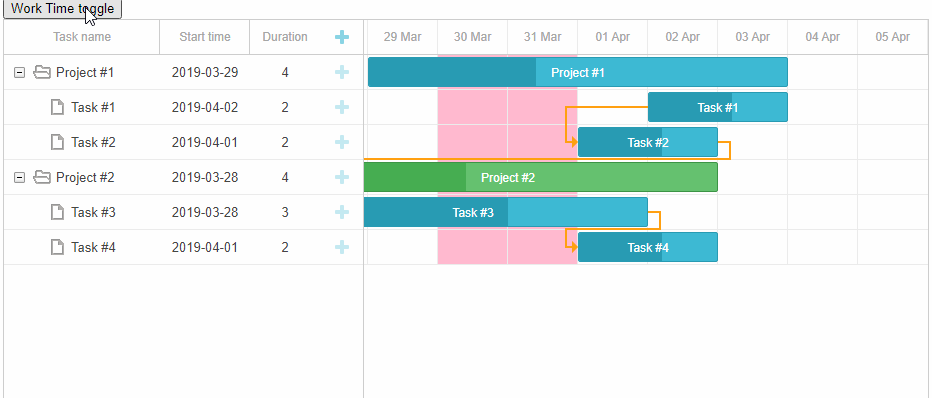Collapse the Project #1 tree node

click(x=20, y=72)
